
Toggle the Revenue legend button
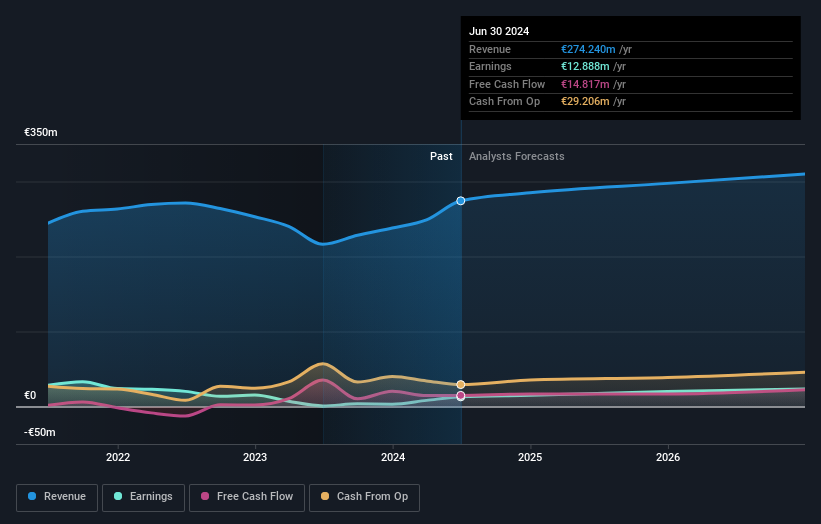(57, 497)
